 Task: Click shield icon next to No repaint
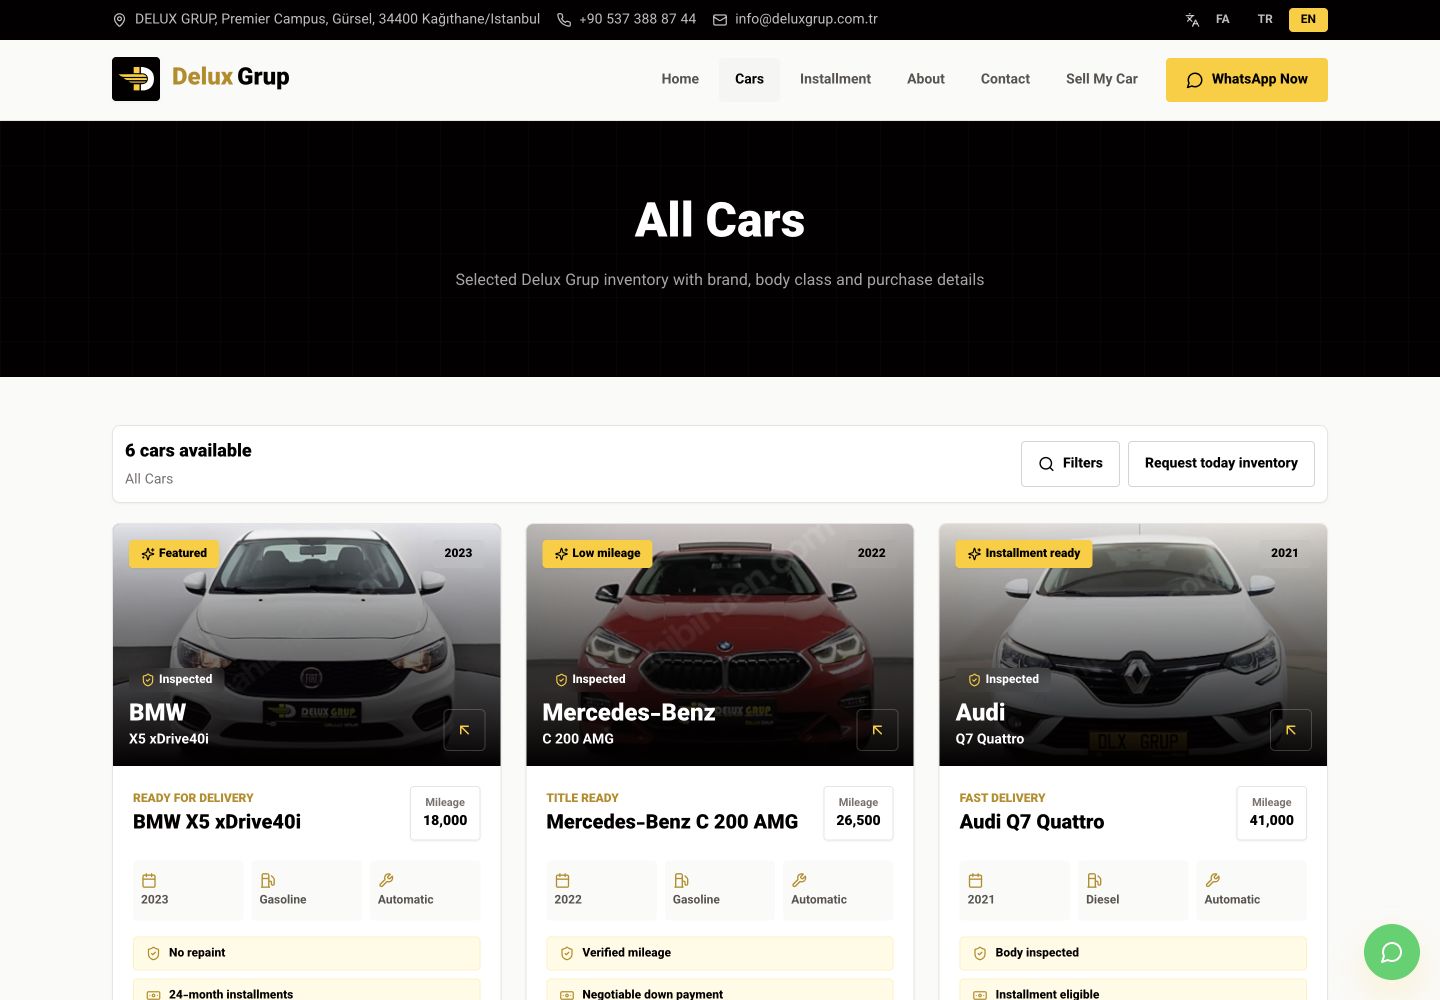pyautogui.click(x=153, y=954)
